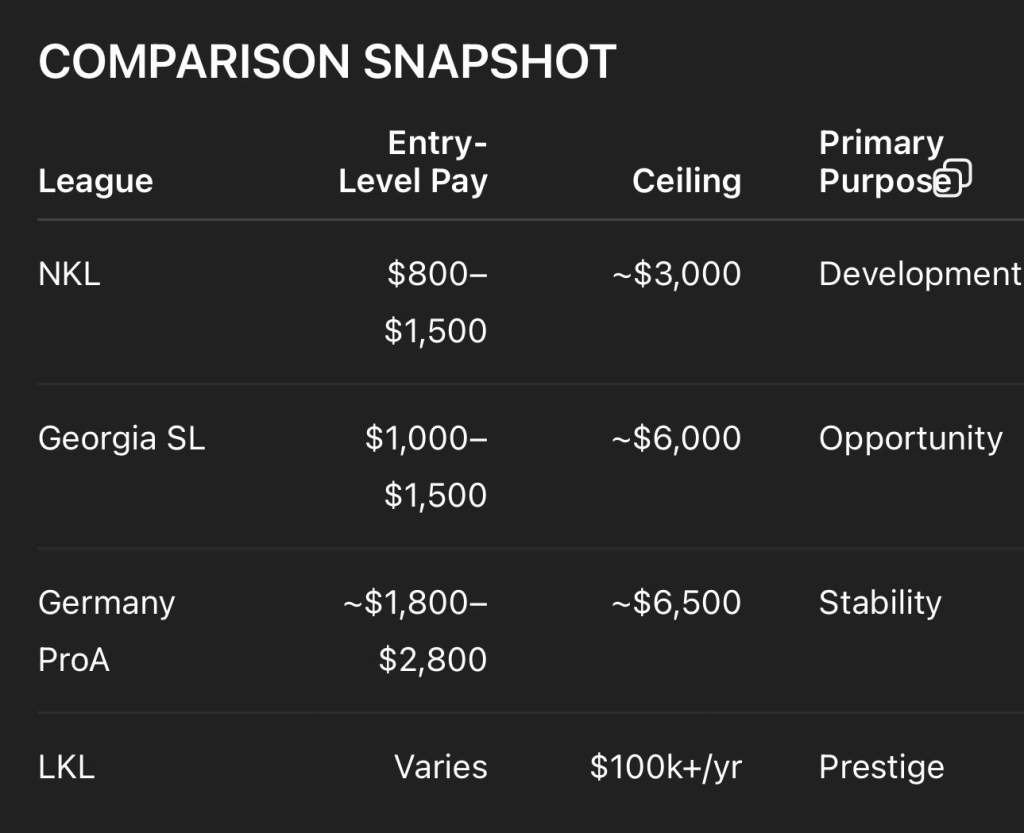The image size is (1024, 833).
Task: Click the Comparison Snapshot heading
Action: [x=326, y=62]
